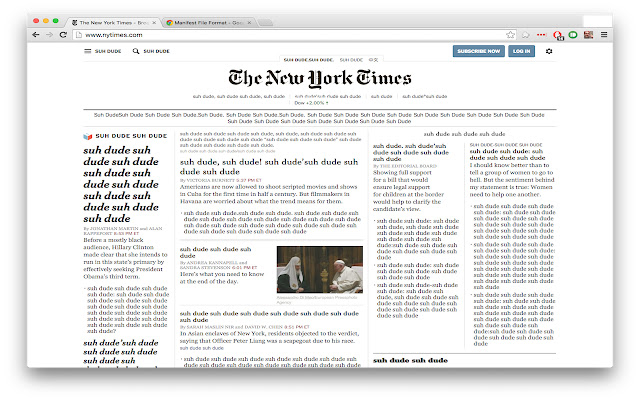
Task: Click the 'suh dude suh dude' heading at bottom right
Action: (410, 360)
